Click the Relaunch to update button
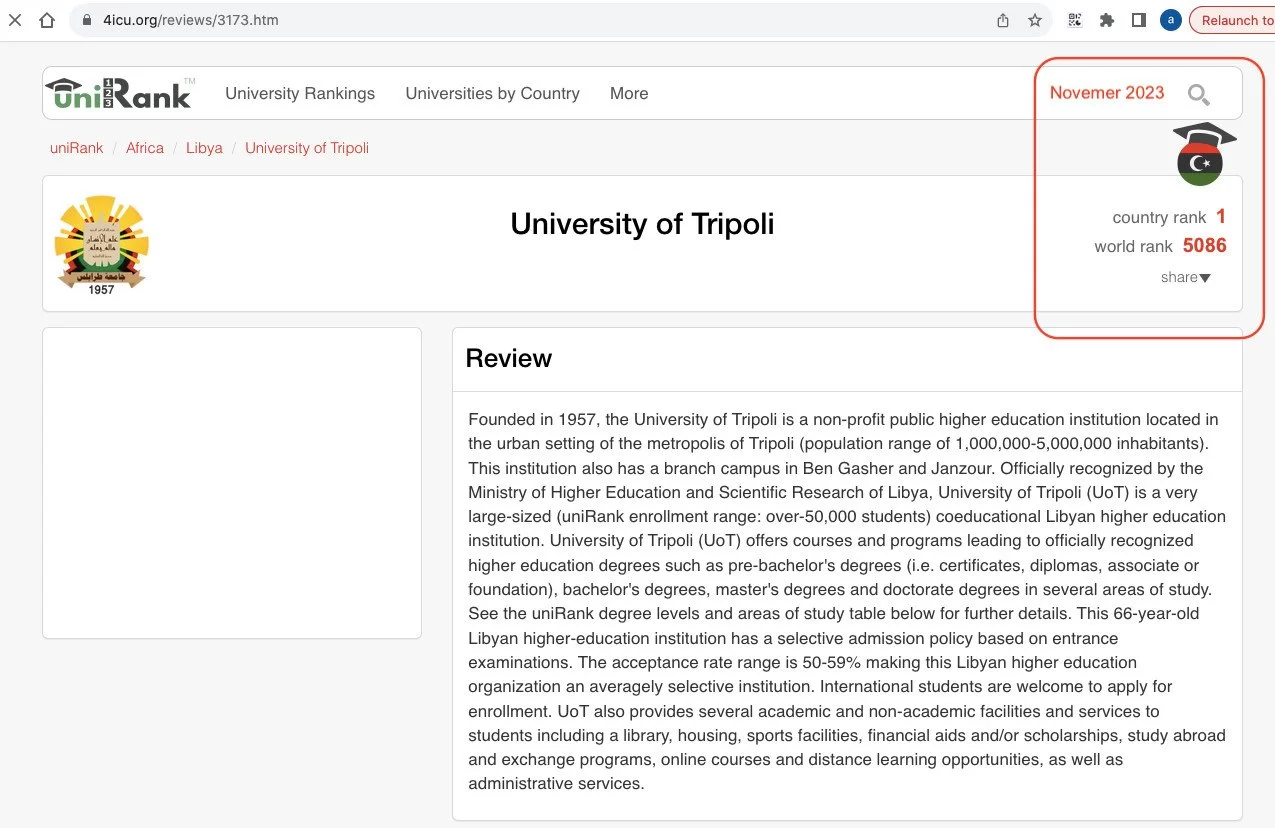 pos(1232,20)
